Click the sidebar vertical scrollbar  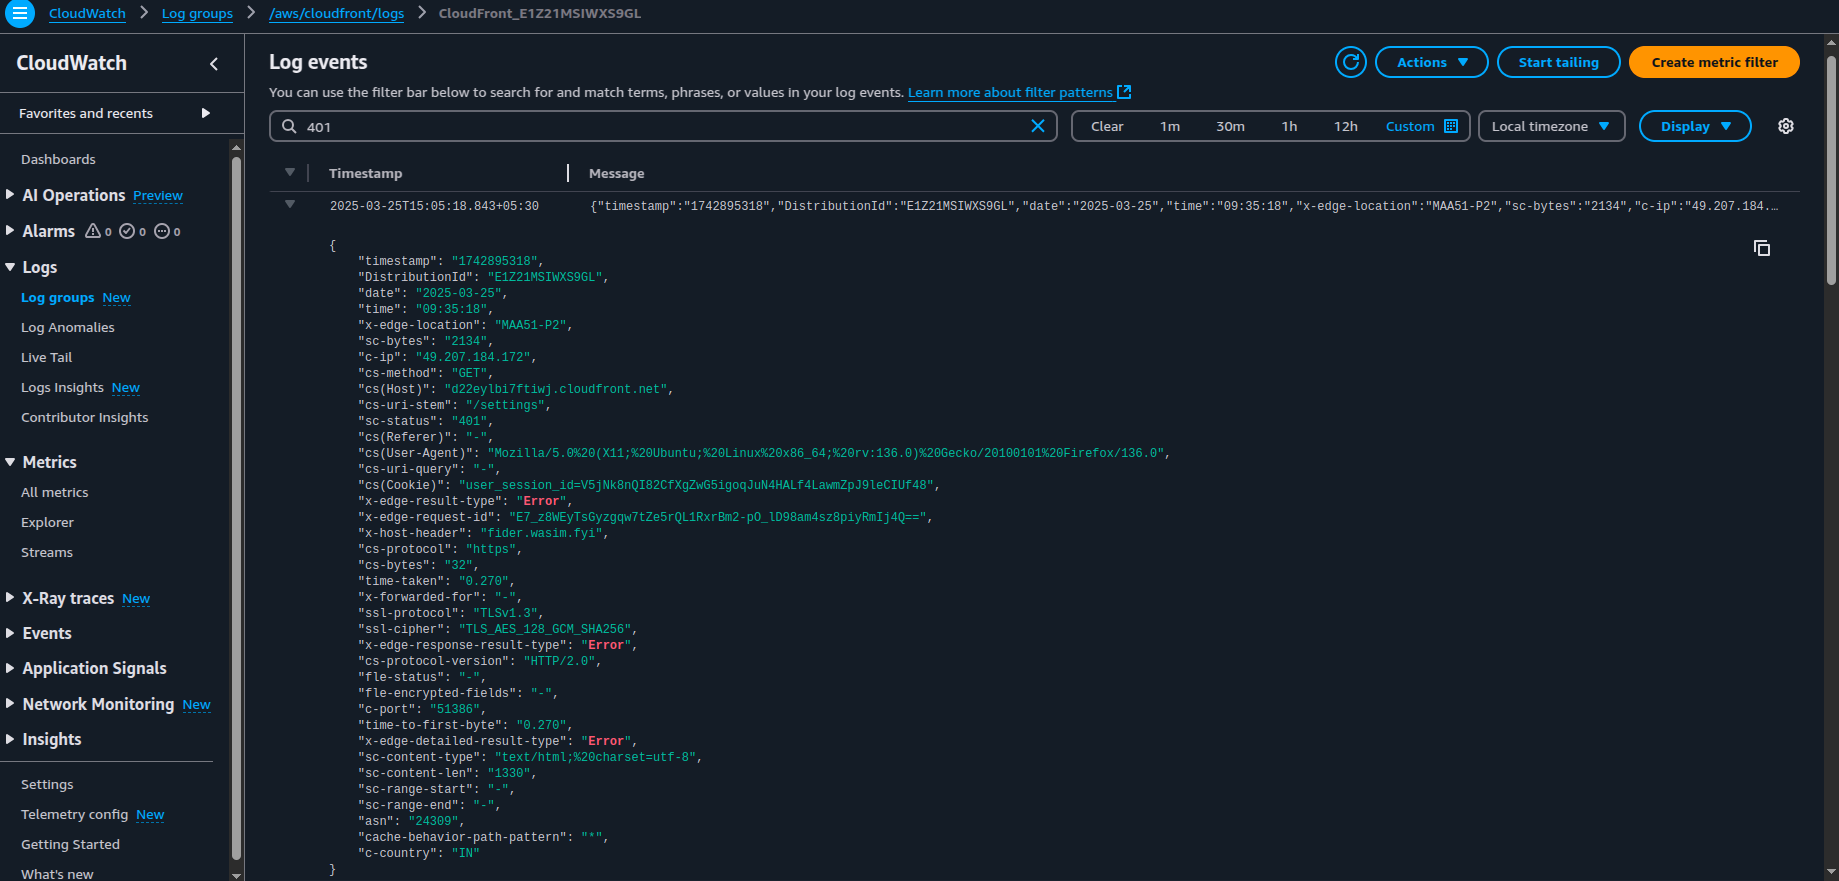[236, 508]
